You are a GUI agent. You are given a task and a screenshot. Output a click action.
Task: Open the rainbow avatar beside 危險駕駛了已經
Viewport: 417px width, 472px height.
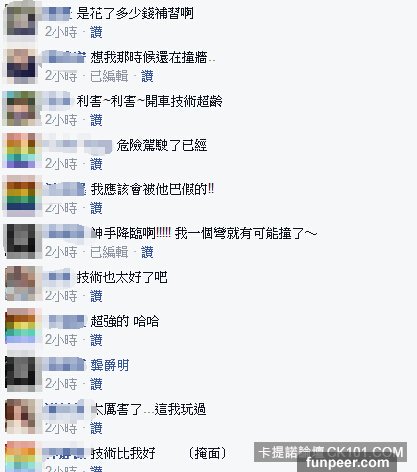click(21, 152)
